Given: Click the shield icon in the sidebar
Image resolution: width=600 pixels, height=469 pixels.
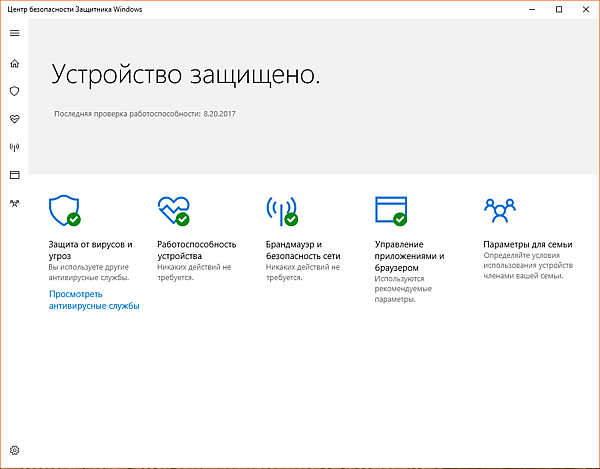Looking at the screenshot, I should point(14,91).
